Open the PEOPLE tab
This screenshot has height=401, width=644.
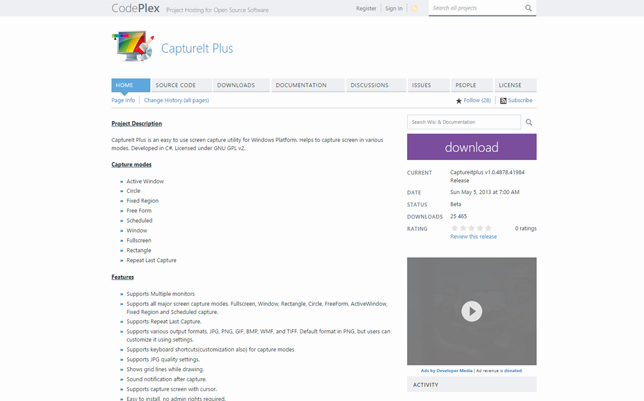[x=472, y=85]
